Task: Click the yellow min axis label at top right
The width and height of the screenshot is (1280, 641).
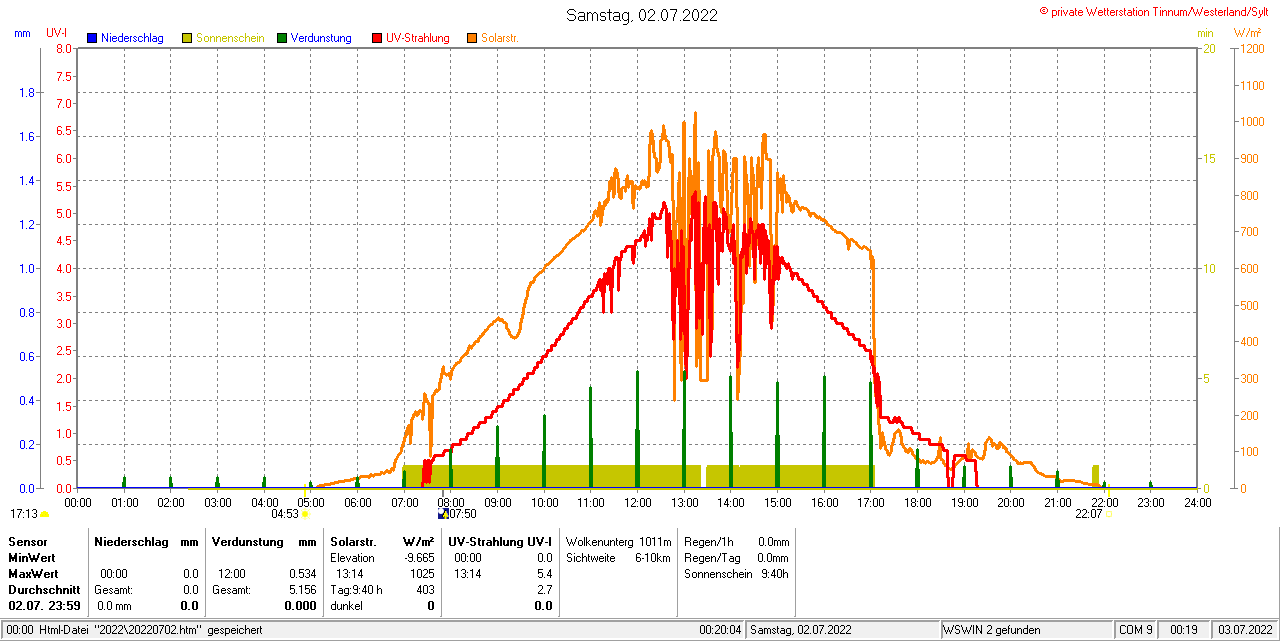Action: (x=1205, y=33)
